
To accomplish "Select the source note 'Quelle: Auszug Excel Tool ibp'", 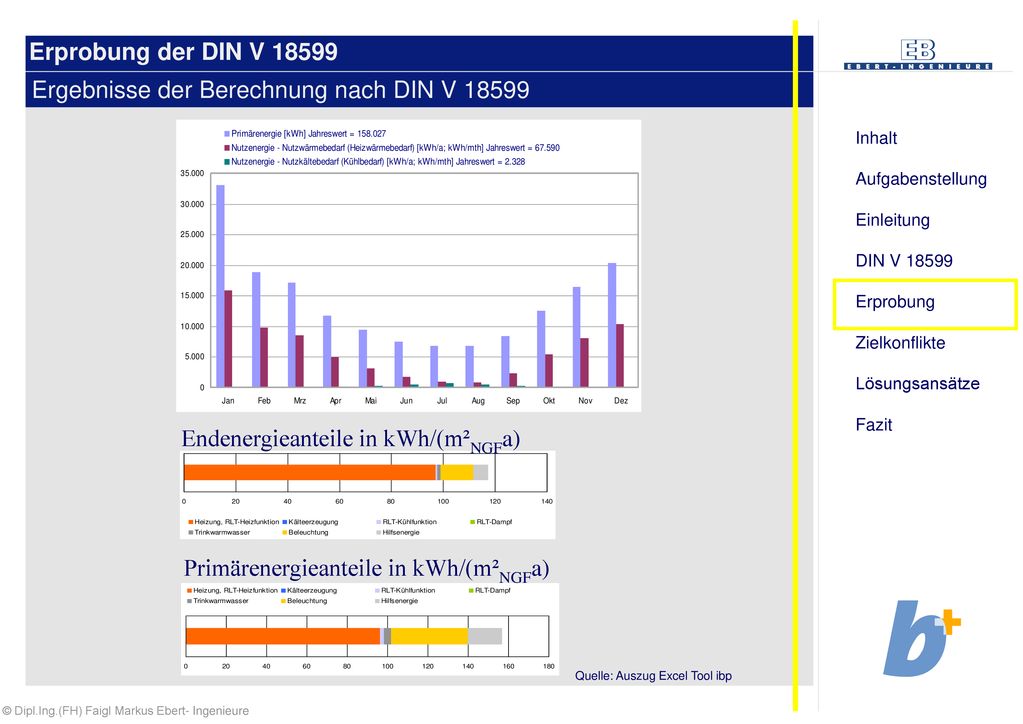I will pyautogui.click(x=653, y=676).
